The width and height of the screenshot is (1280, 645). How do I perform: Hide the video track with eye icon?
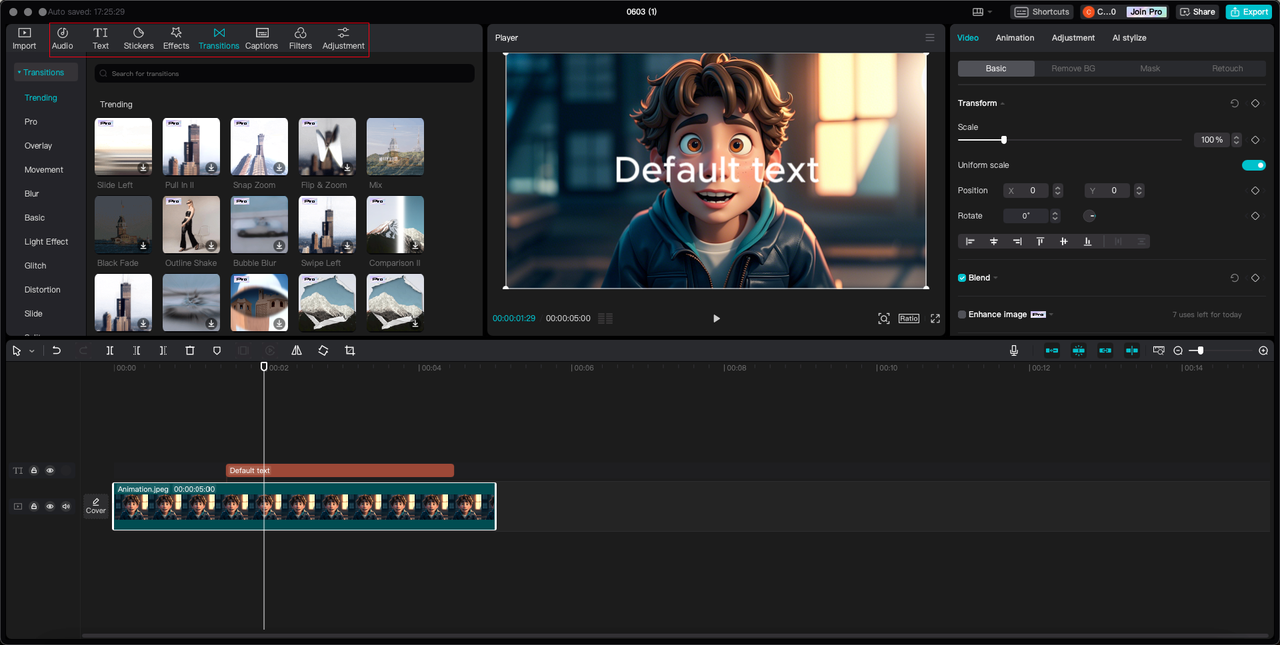[x=50, y=506]
